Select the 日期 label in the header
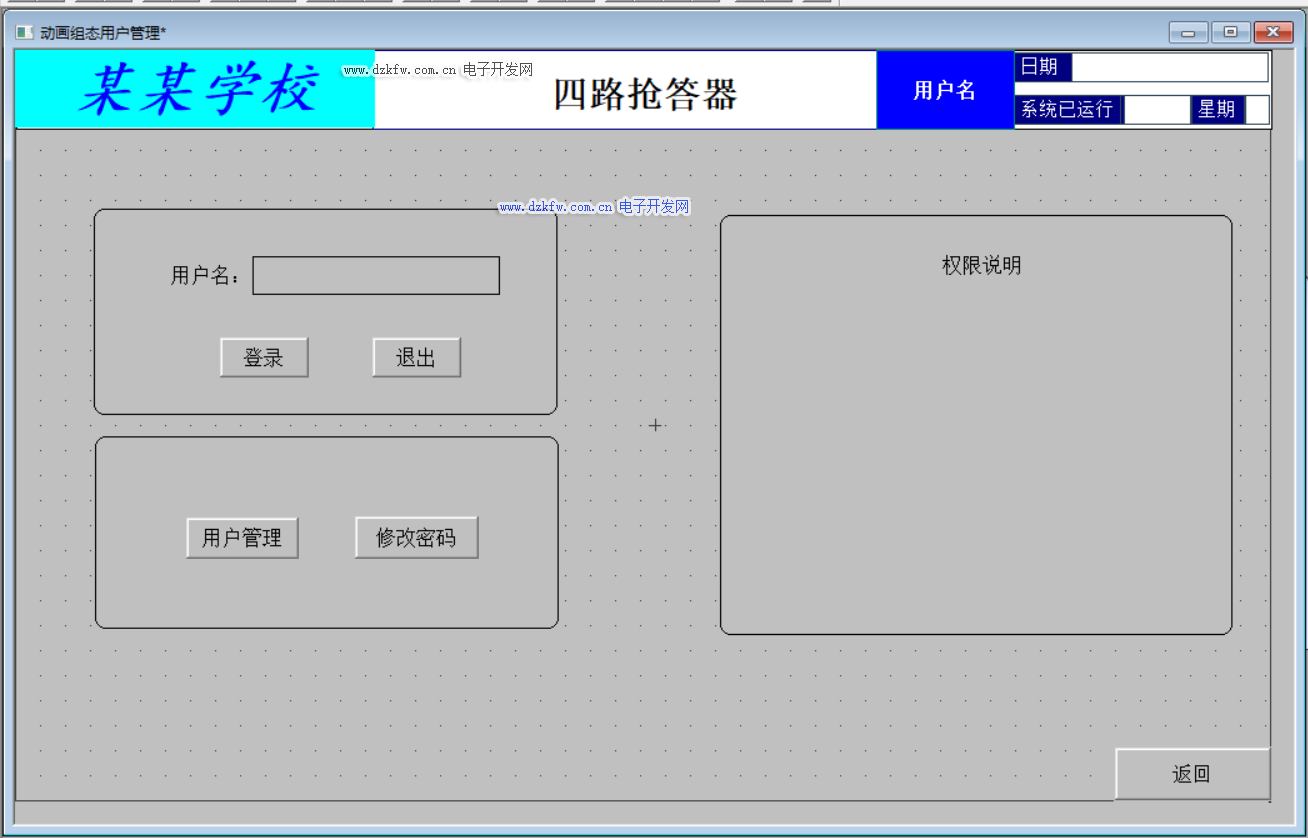The height and width of the screenshot is (838, 1308). [x=1042, y=68]
